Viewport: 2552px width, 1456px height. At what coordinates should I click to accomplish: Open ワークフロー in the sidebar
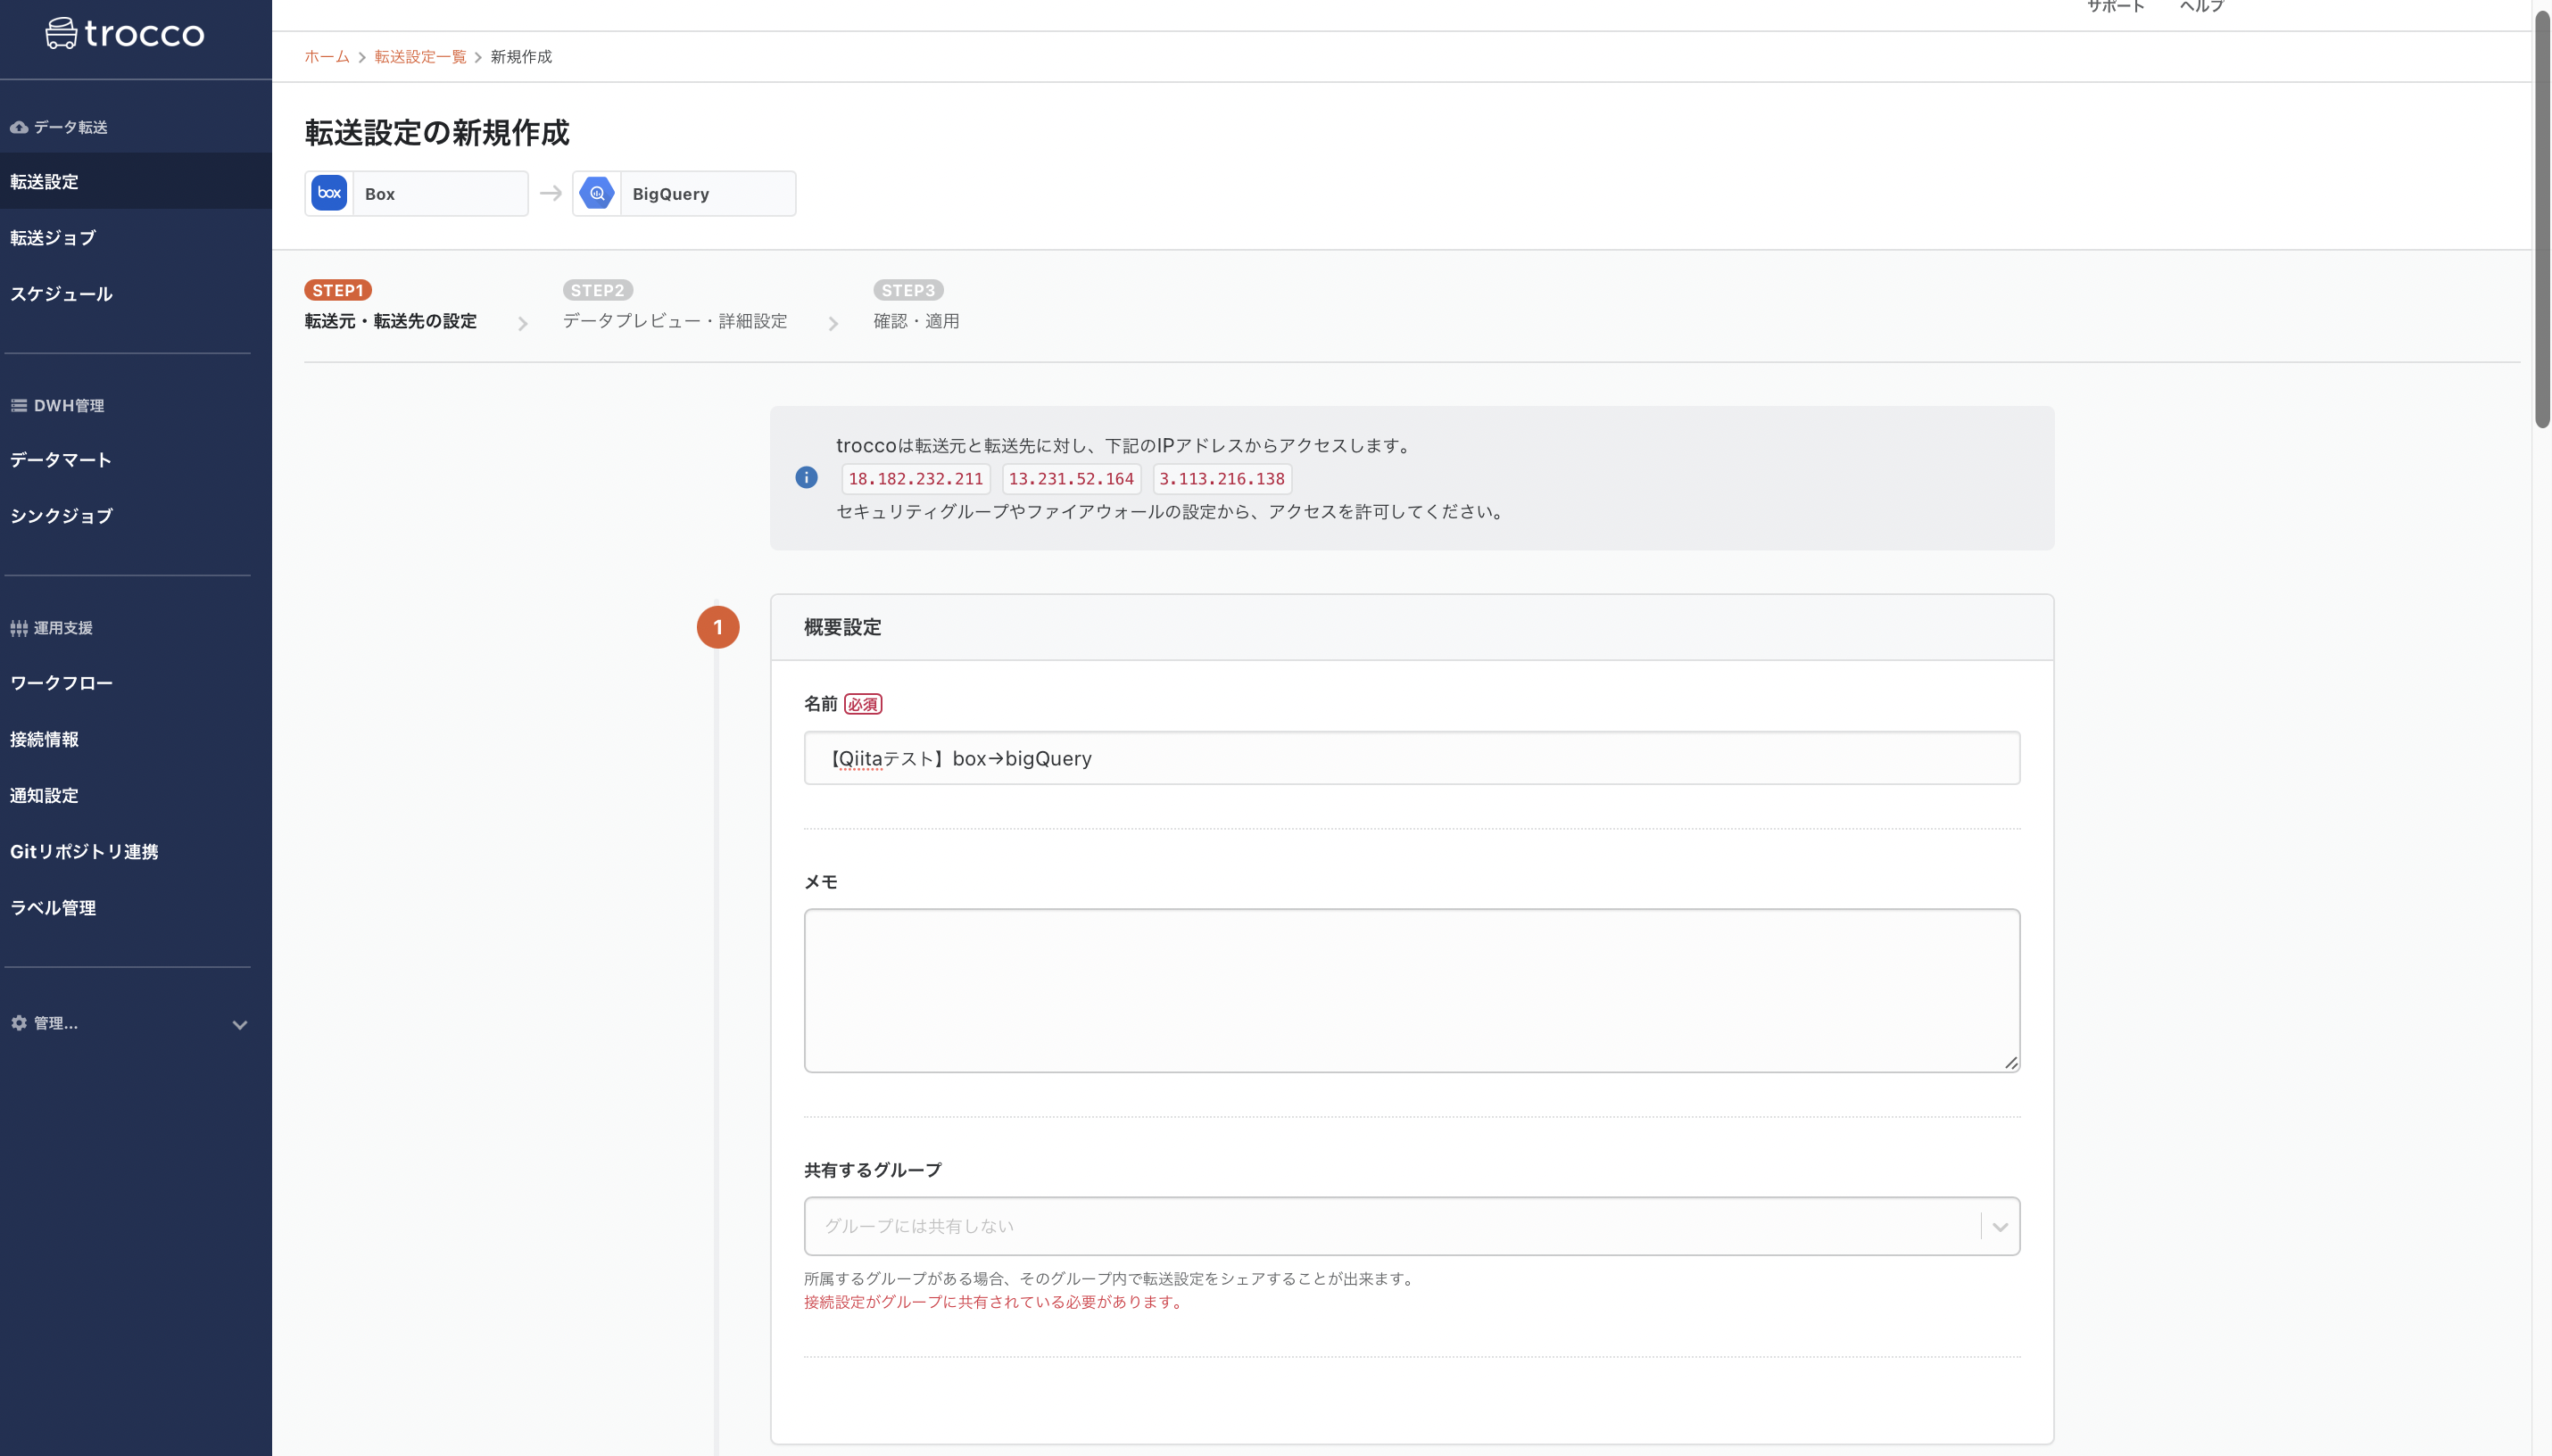point(136,683)
